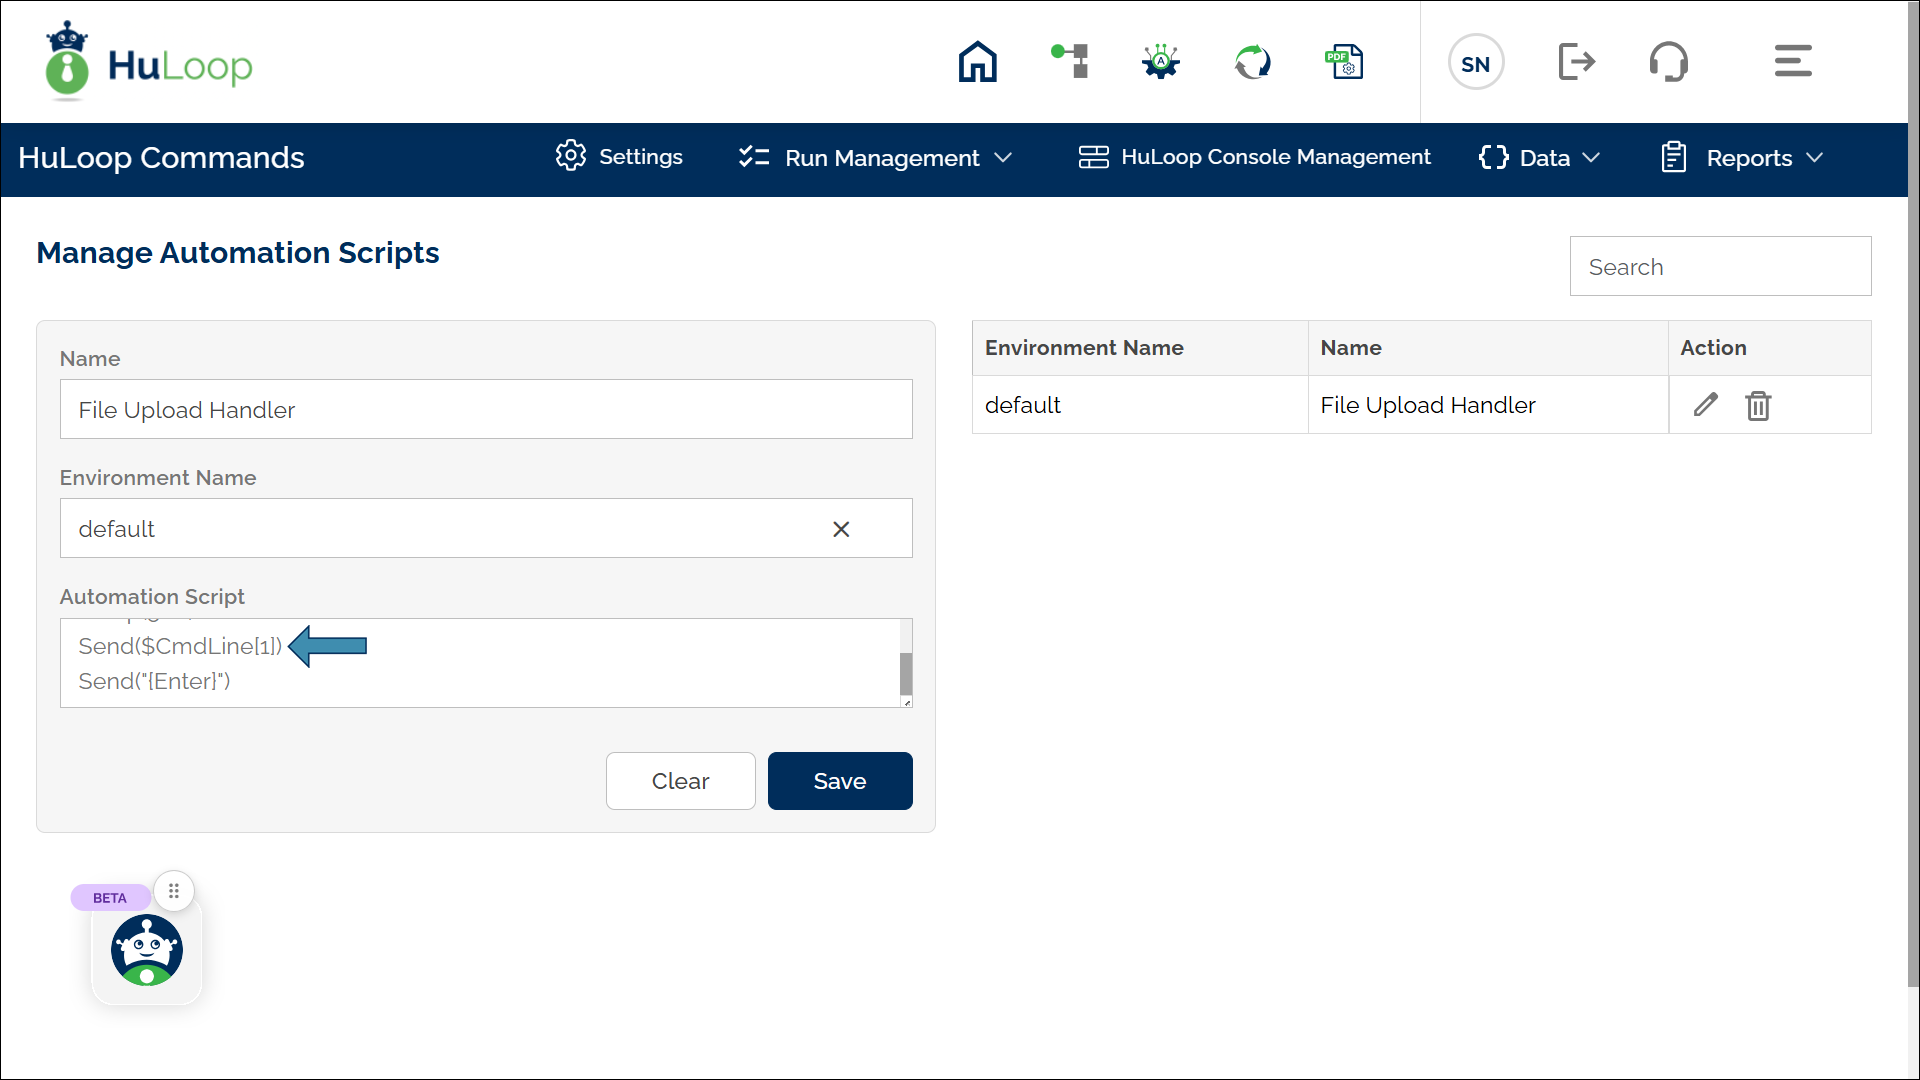Open the headset support icon

(x=1668, y=62)
